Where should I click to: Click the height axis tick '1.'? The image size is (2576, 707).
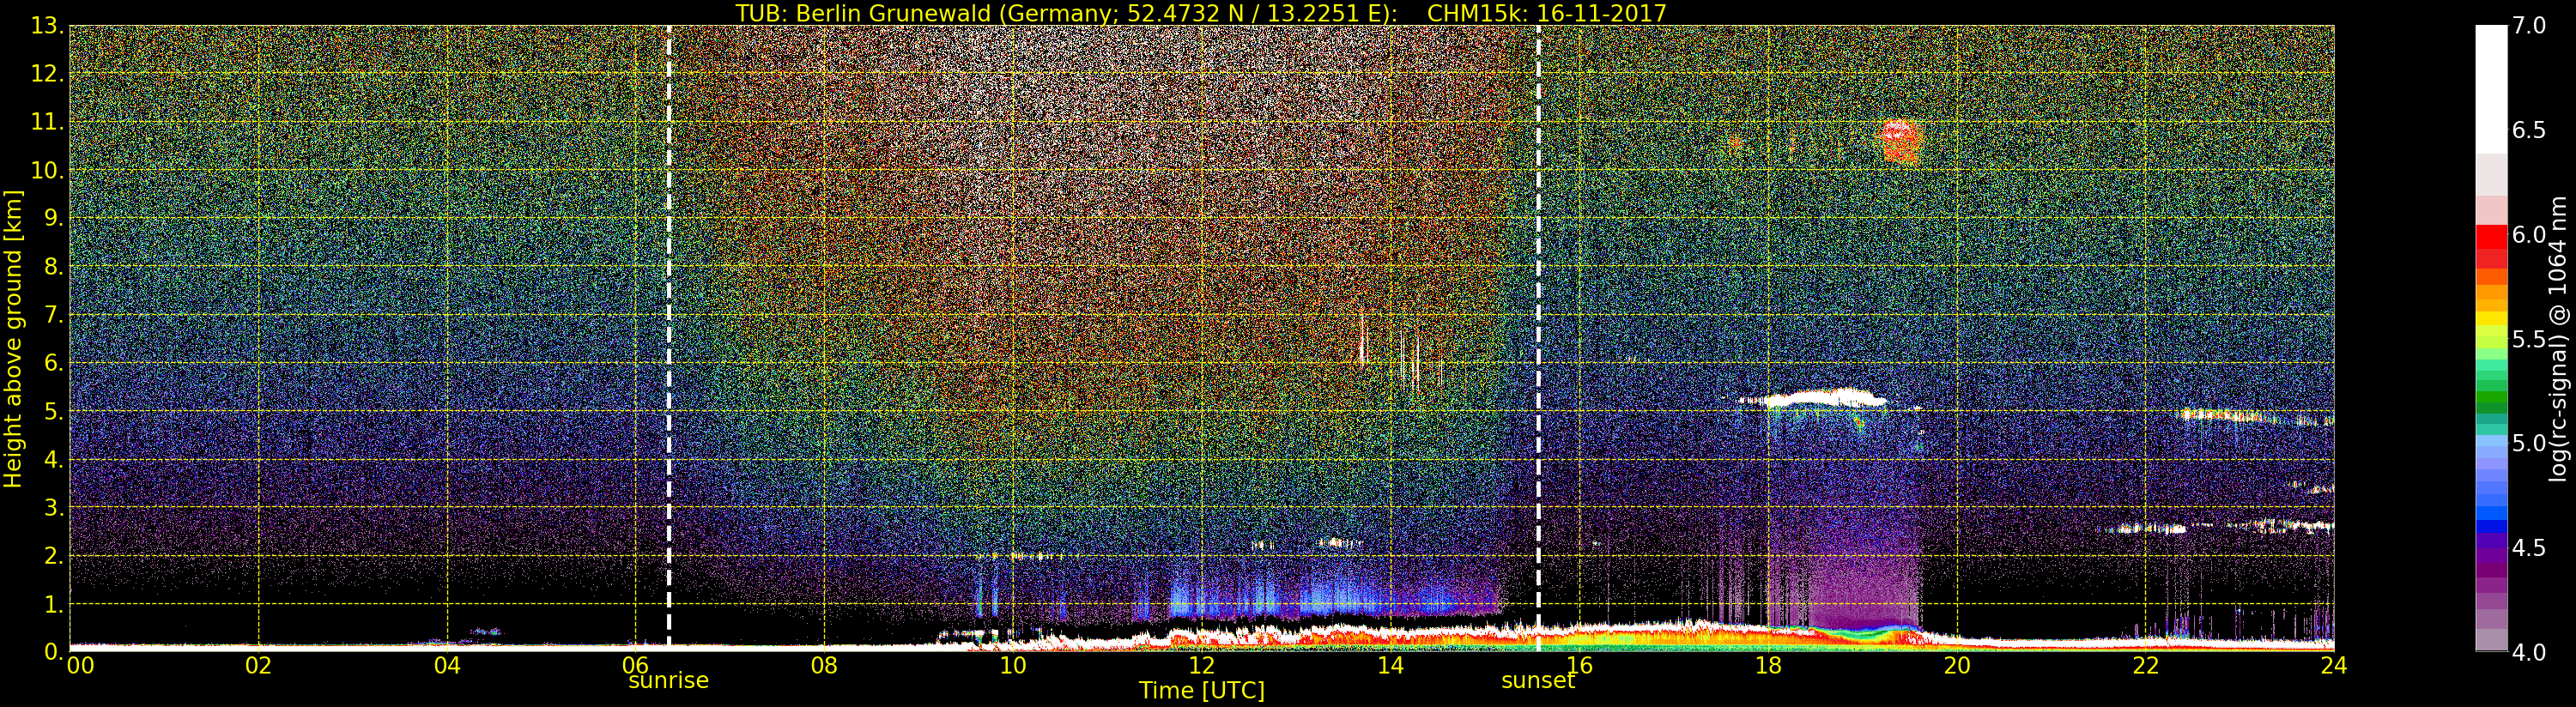click(x=52, y=604)
